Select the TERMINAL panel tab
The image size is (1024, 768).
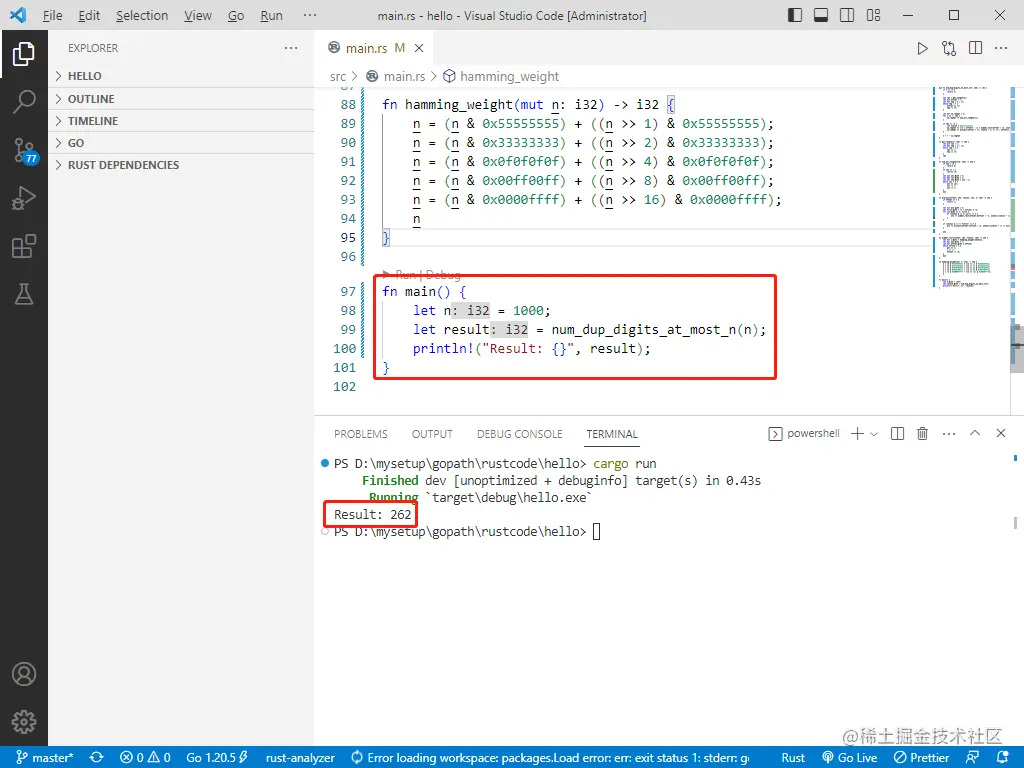[x=612, y=434]
